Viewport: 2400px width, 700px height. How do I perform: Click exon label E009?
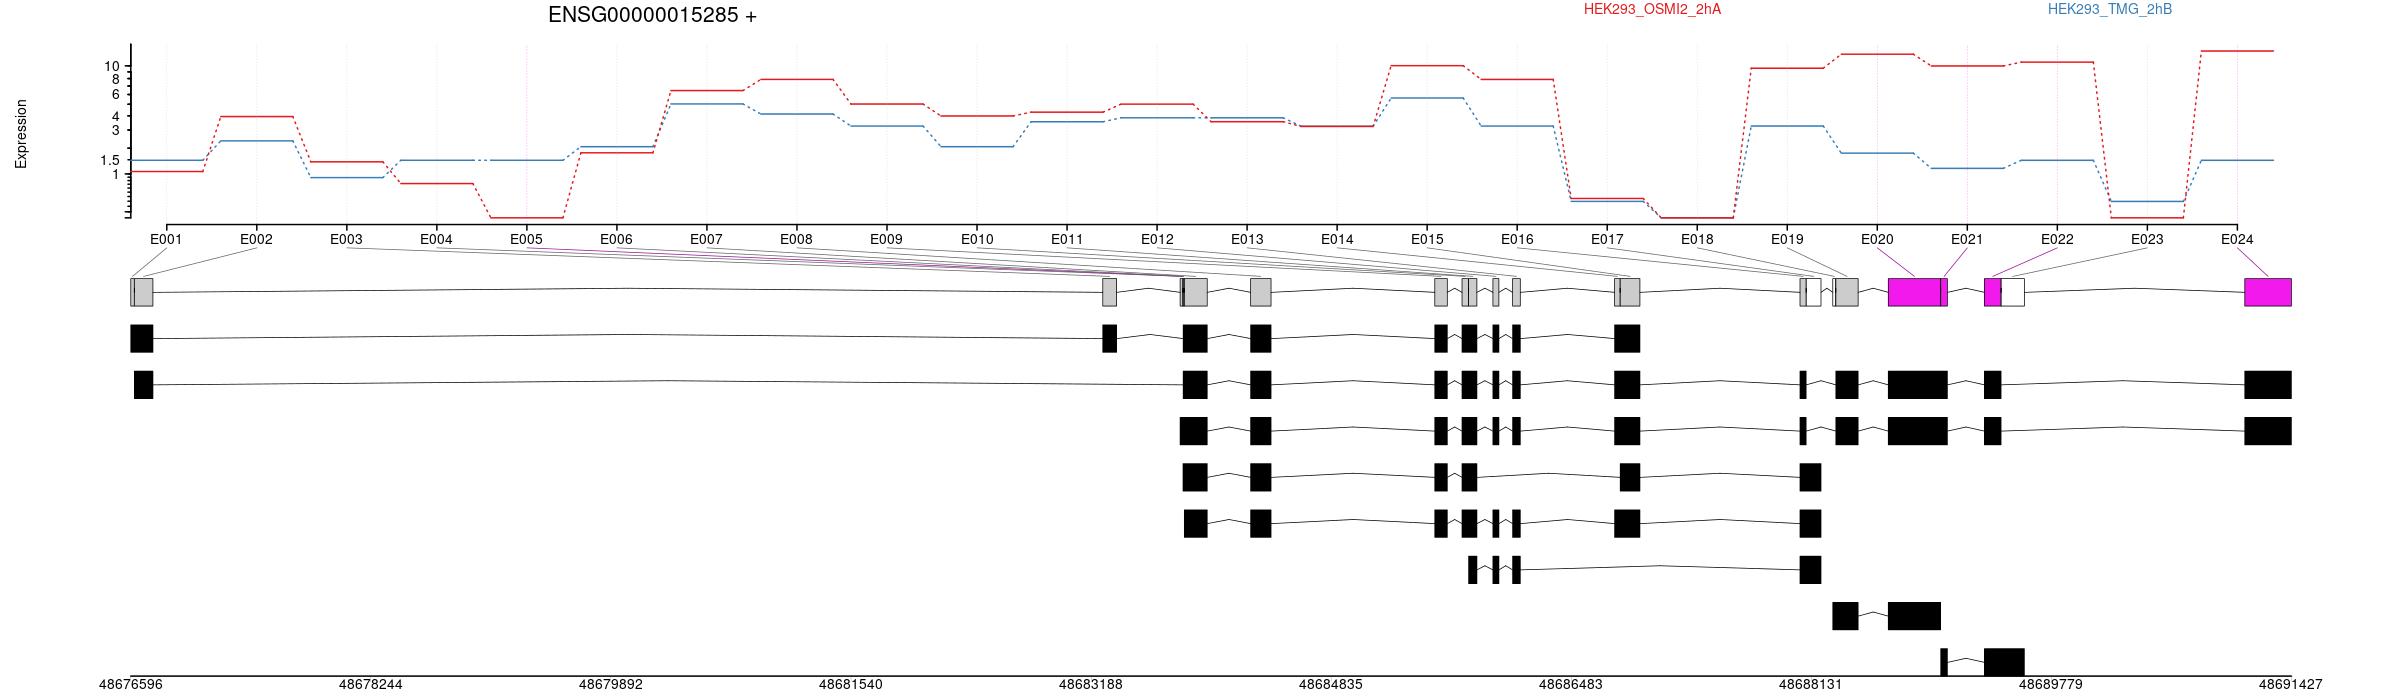pyautogui.click(x=886, y=239)
